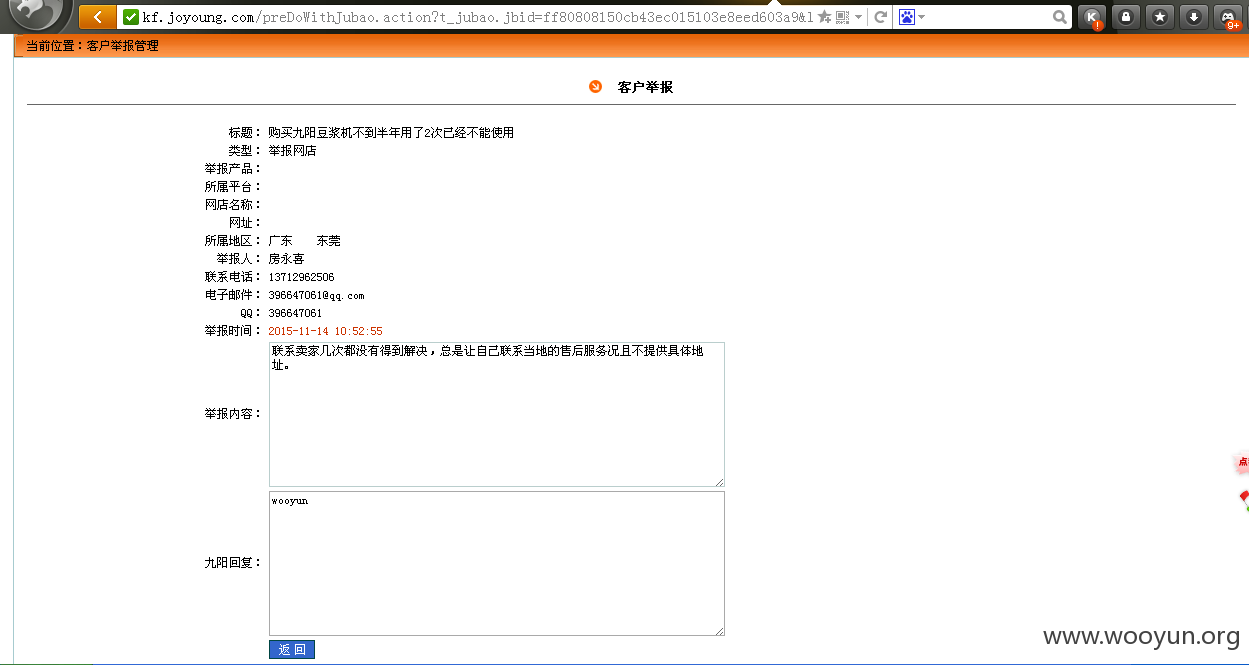Click the region value 广东
This screenshot has height=665, width=1249.
280,241
